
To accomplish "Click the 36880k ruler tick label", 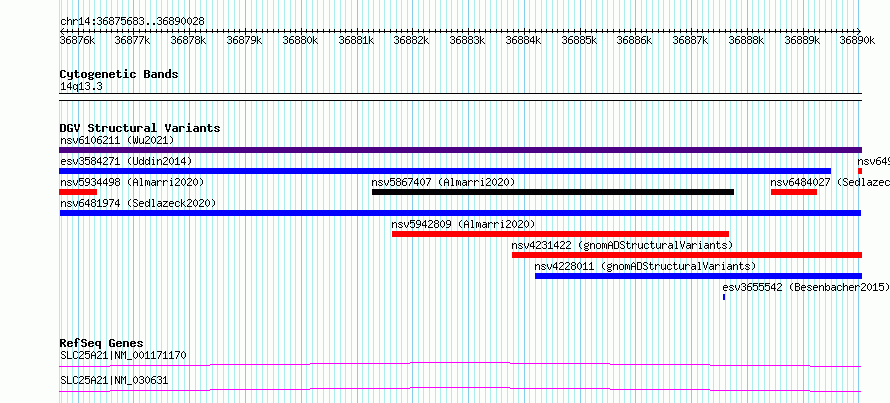I will (300, 40).
